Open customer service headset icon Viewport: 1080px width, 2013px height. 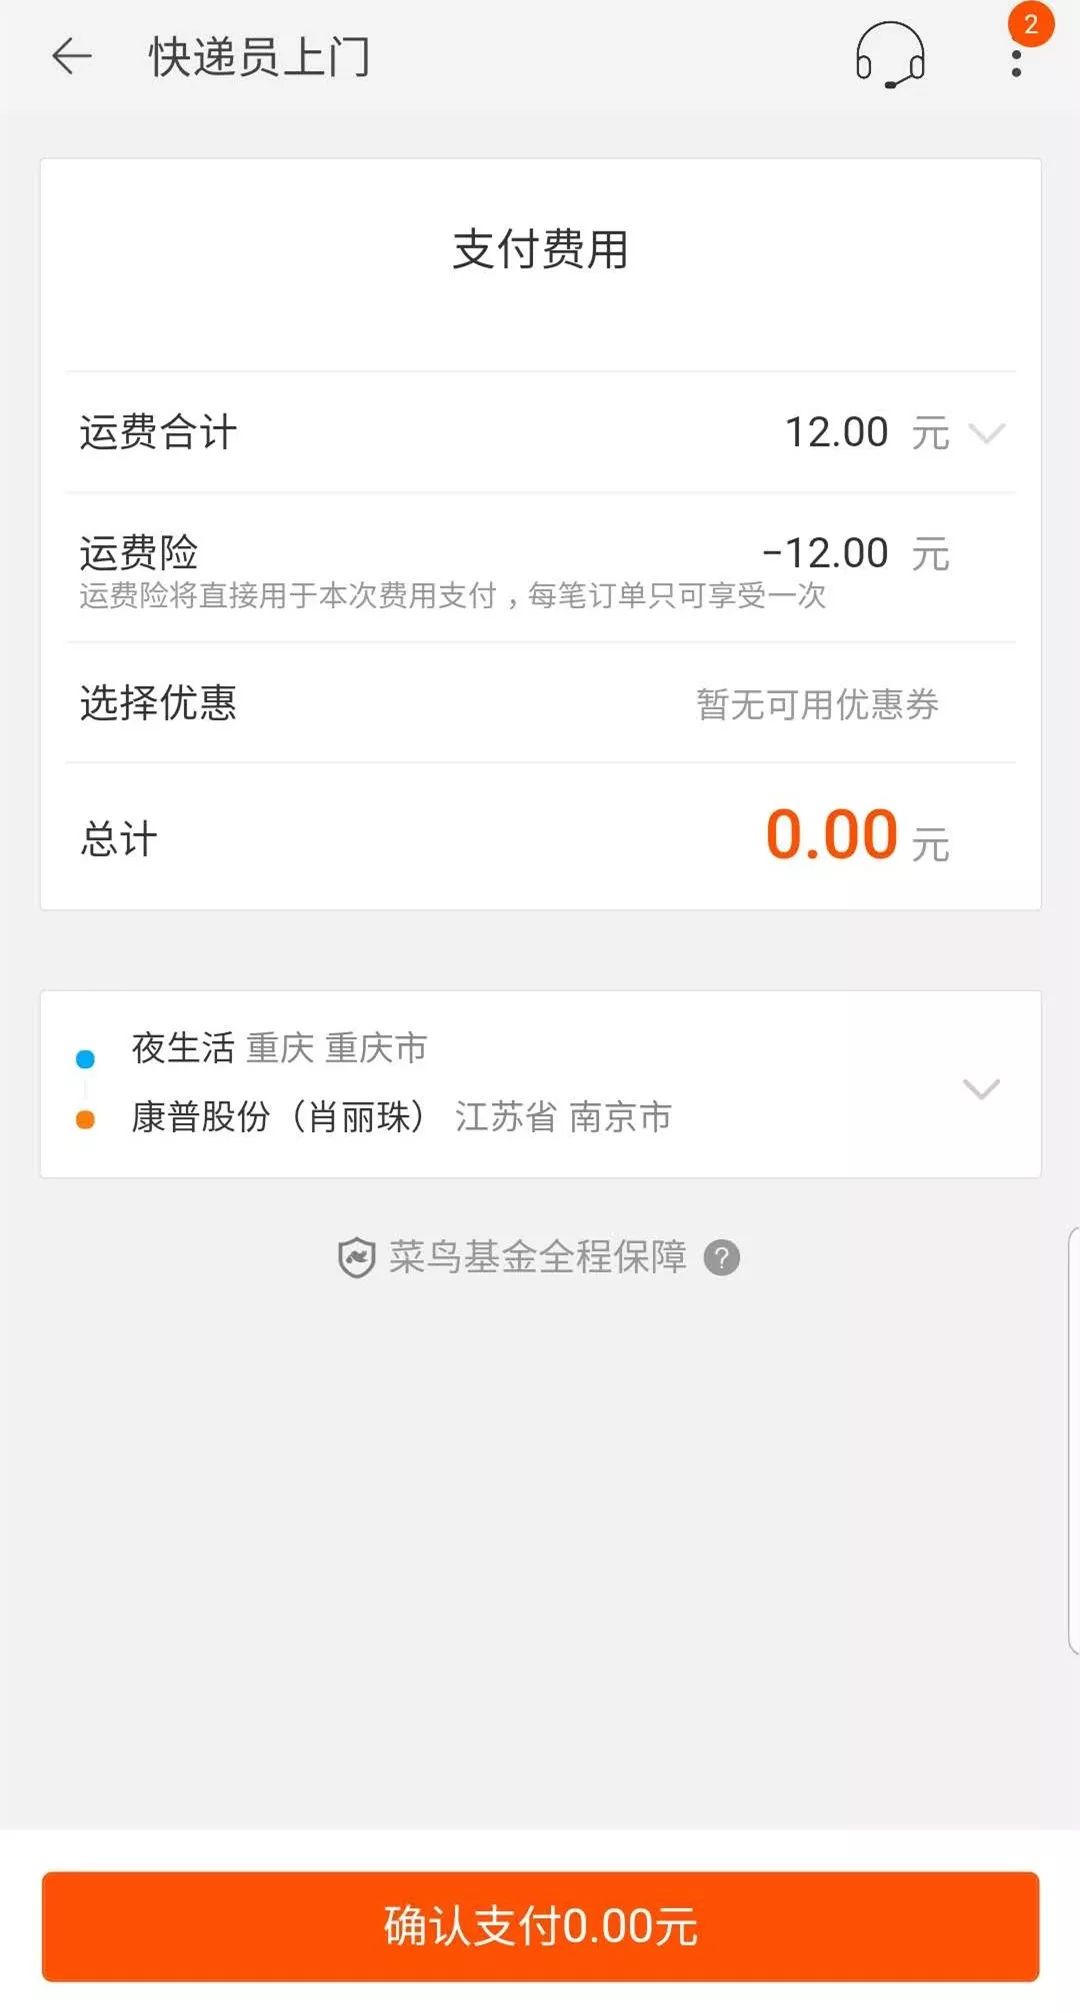click(889, 56)
